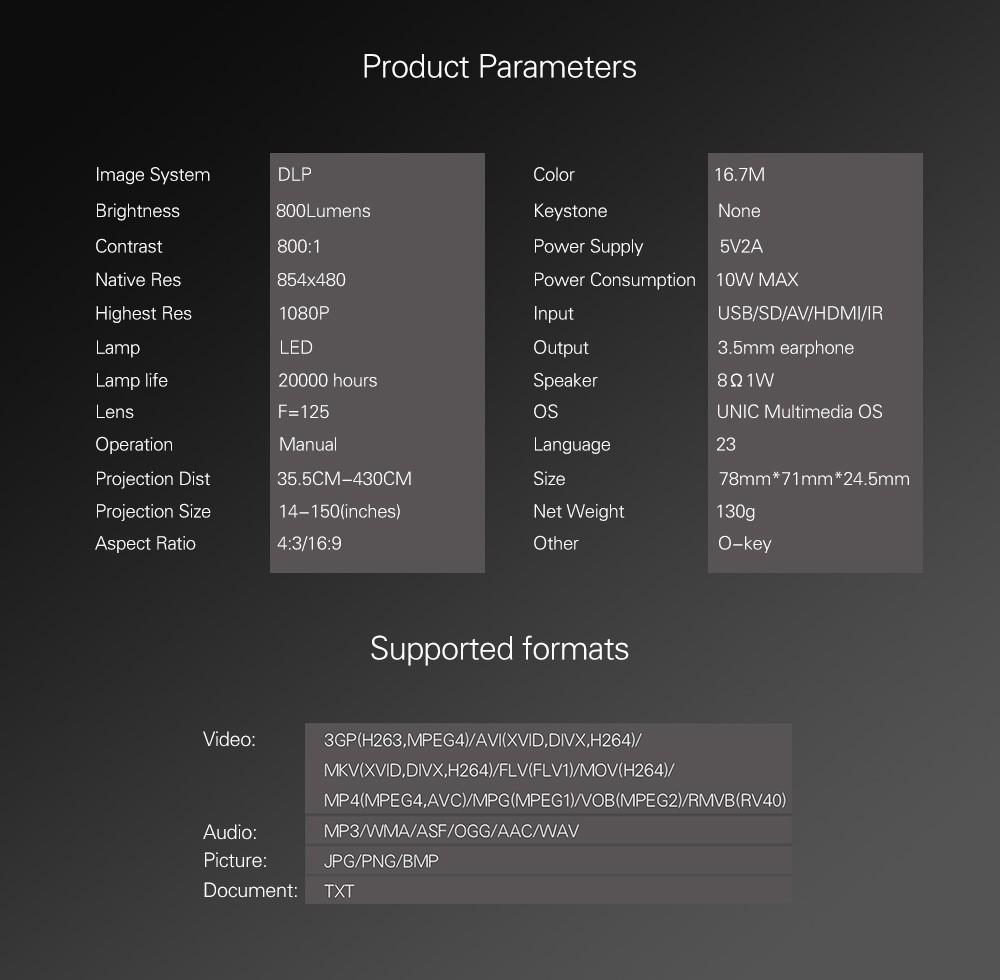
Task: Click the Supported formats heading
Action: [x=499, y=649]
